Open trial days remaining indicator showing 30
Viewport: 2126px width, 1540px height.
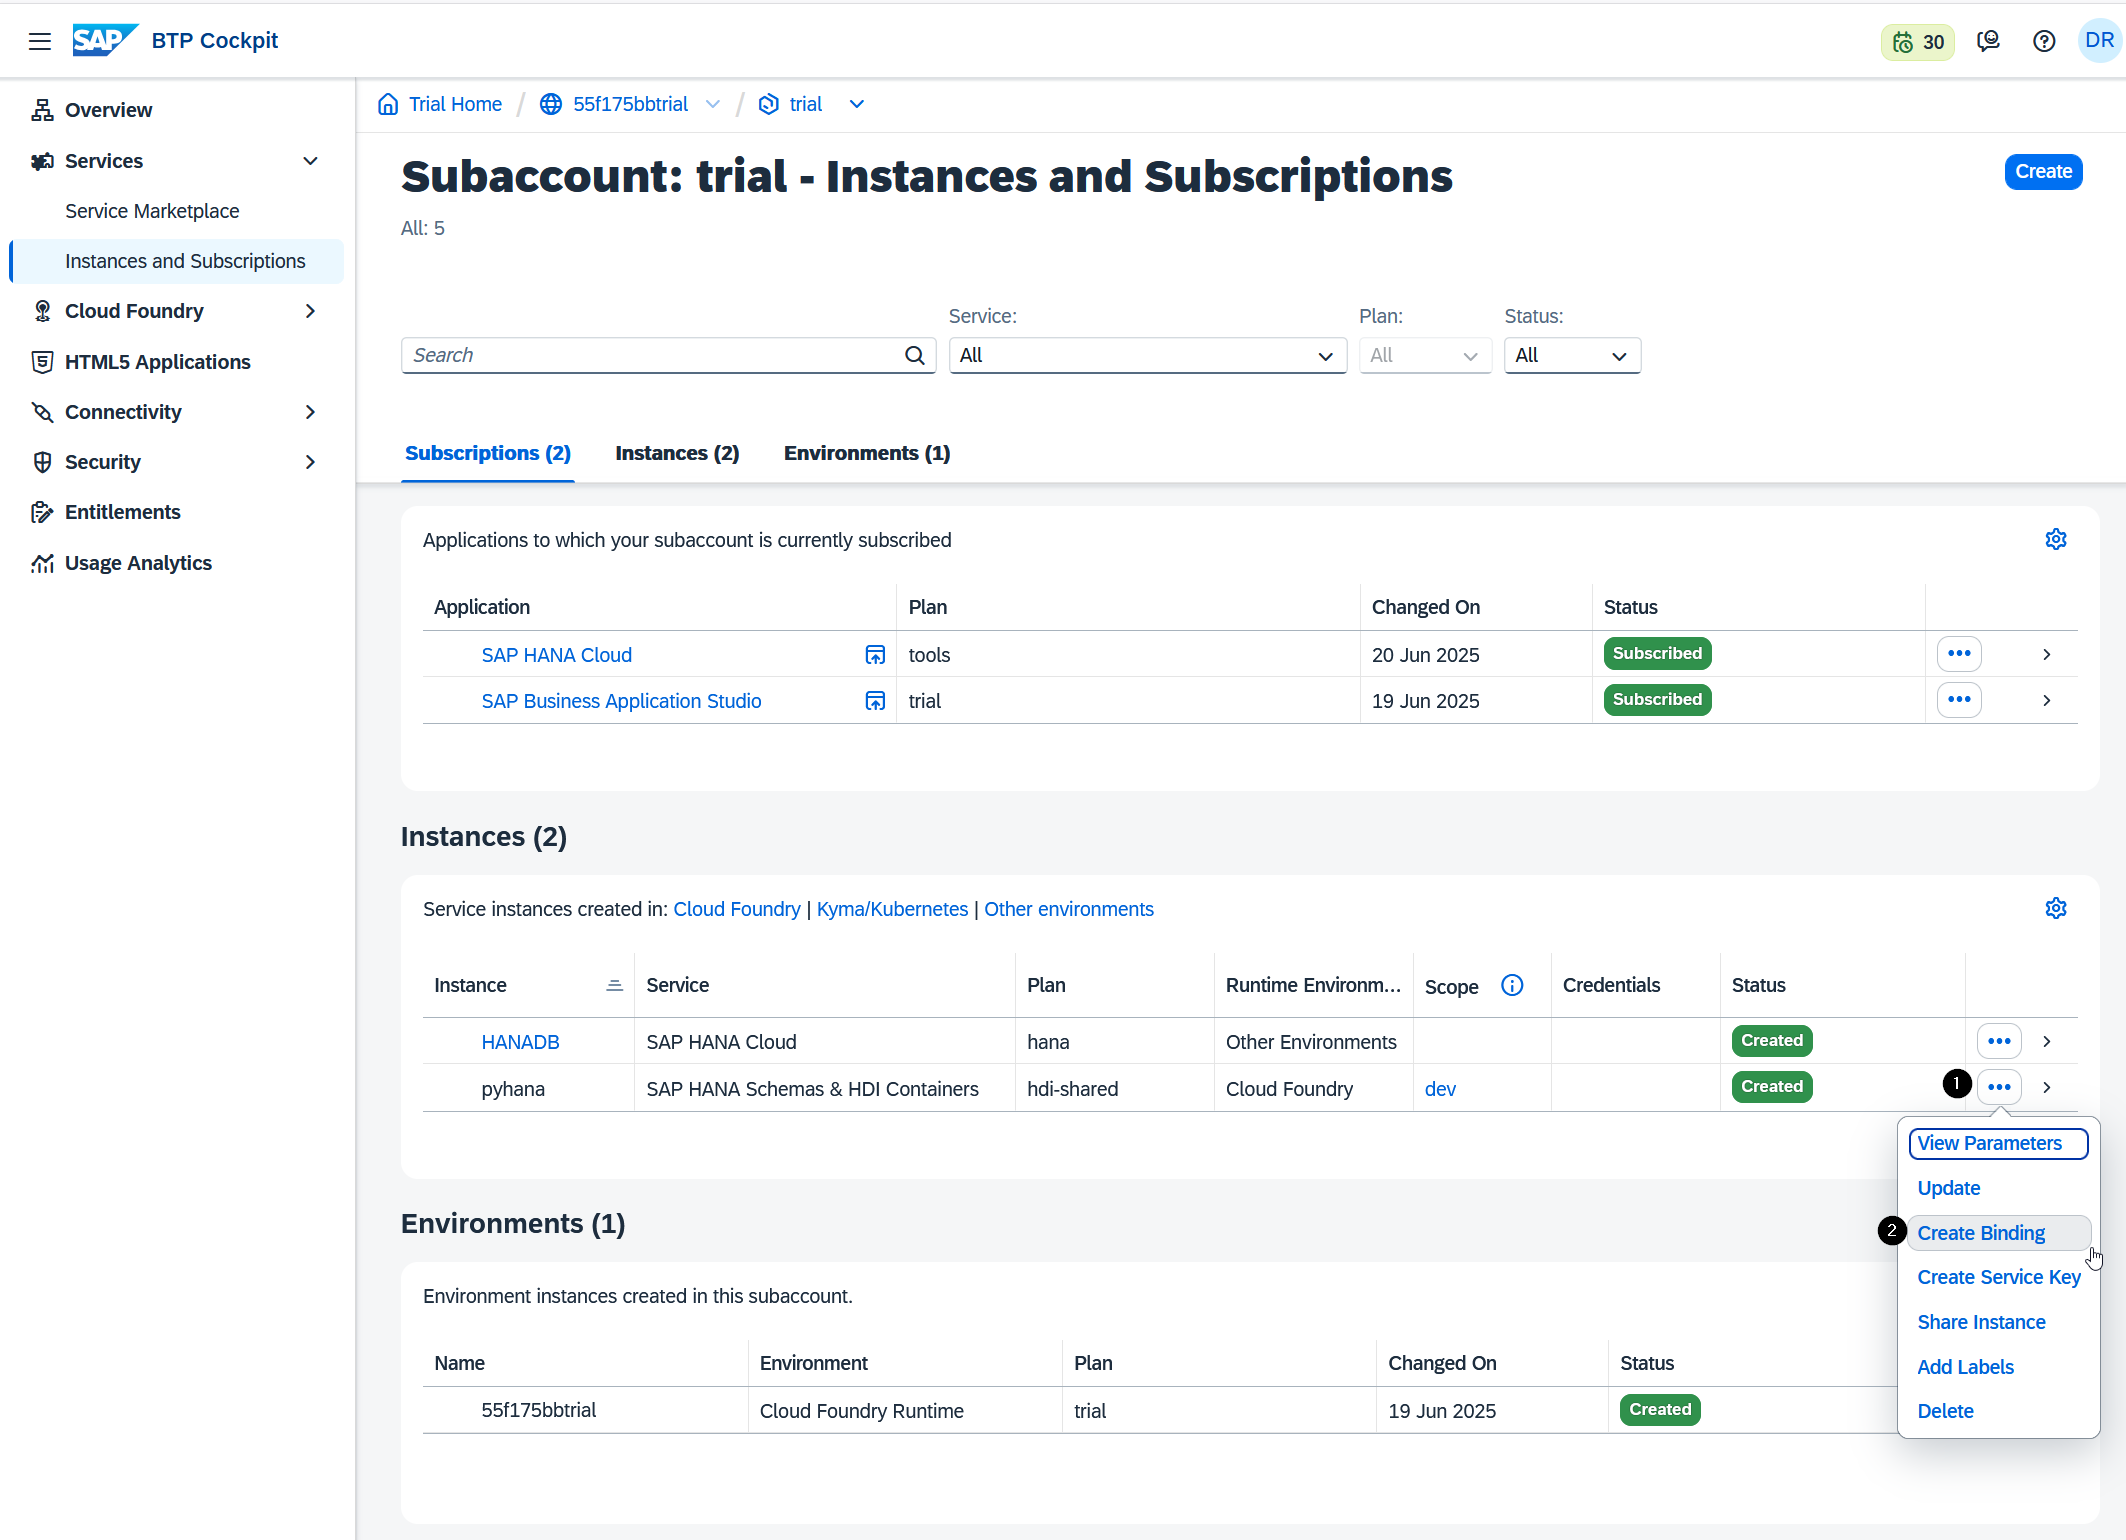pyautogui.click(x=1917, y=42)
